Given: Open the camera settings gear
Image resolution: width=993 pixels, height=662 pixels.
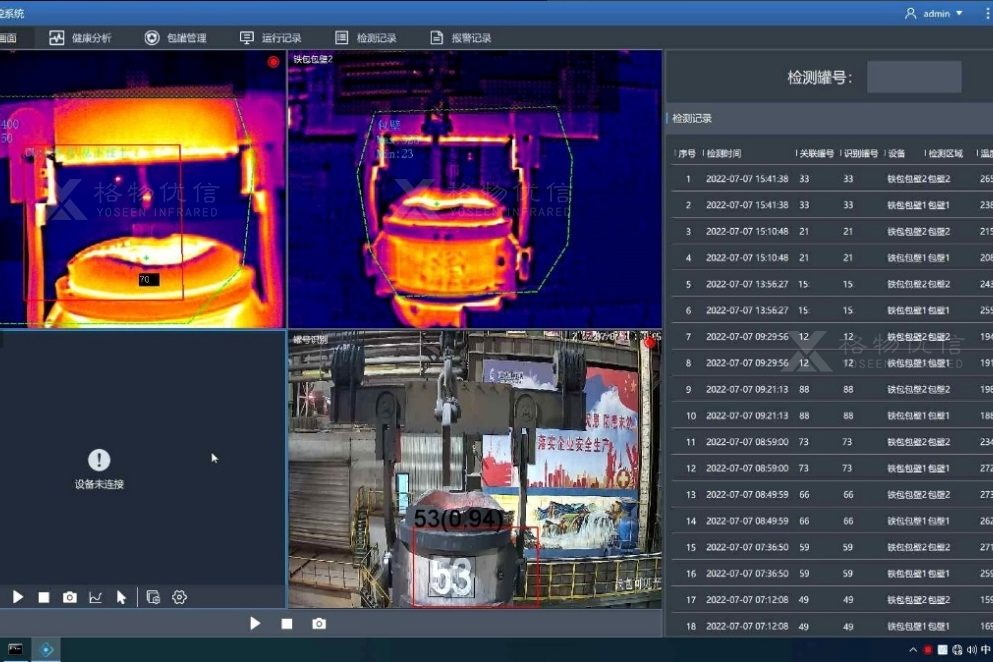Looking at the screenshot, I should (180, 597).
